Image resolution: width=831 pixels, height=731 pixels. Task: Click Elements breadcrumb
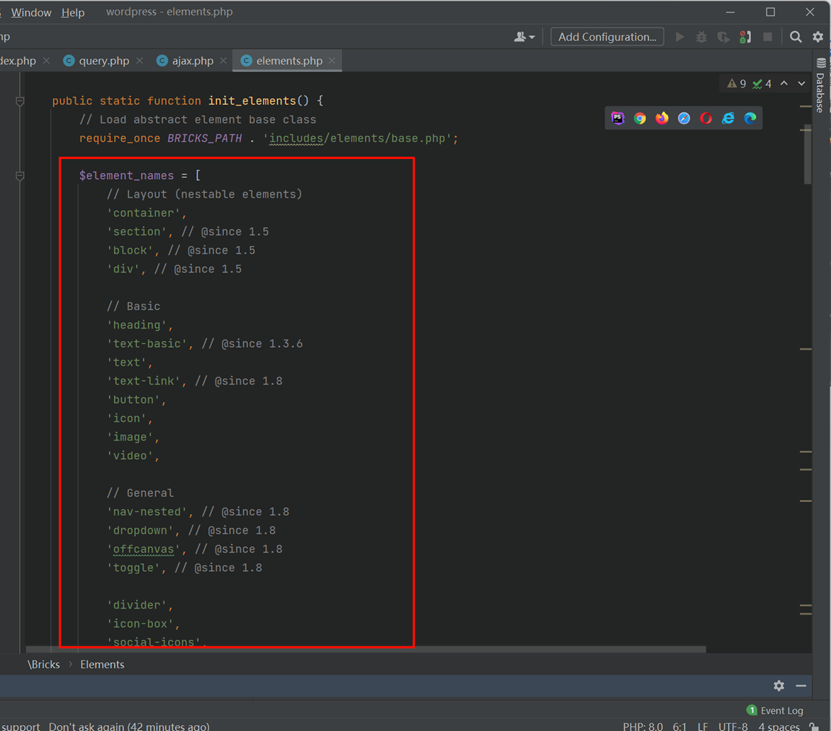102,664
